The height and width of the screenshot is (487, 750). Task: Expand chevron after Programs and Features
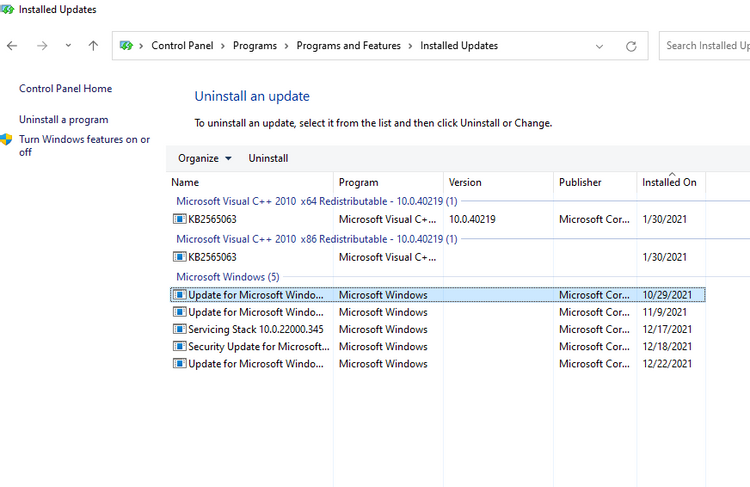click(410, 46)
